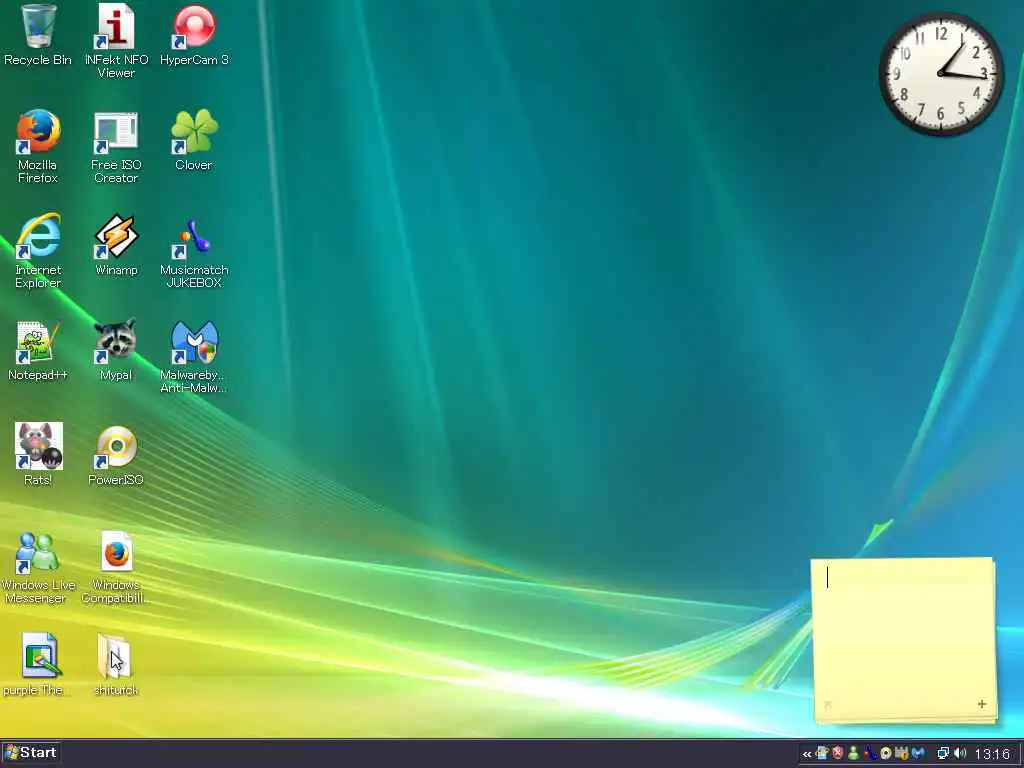This screenshot has height=768, width=1024.
Task: Delete the sticky note with the X
Action: coord(828,704)
